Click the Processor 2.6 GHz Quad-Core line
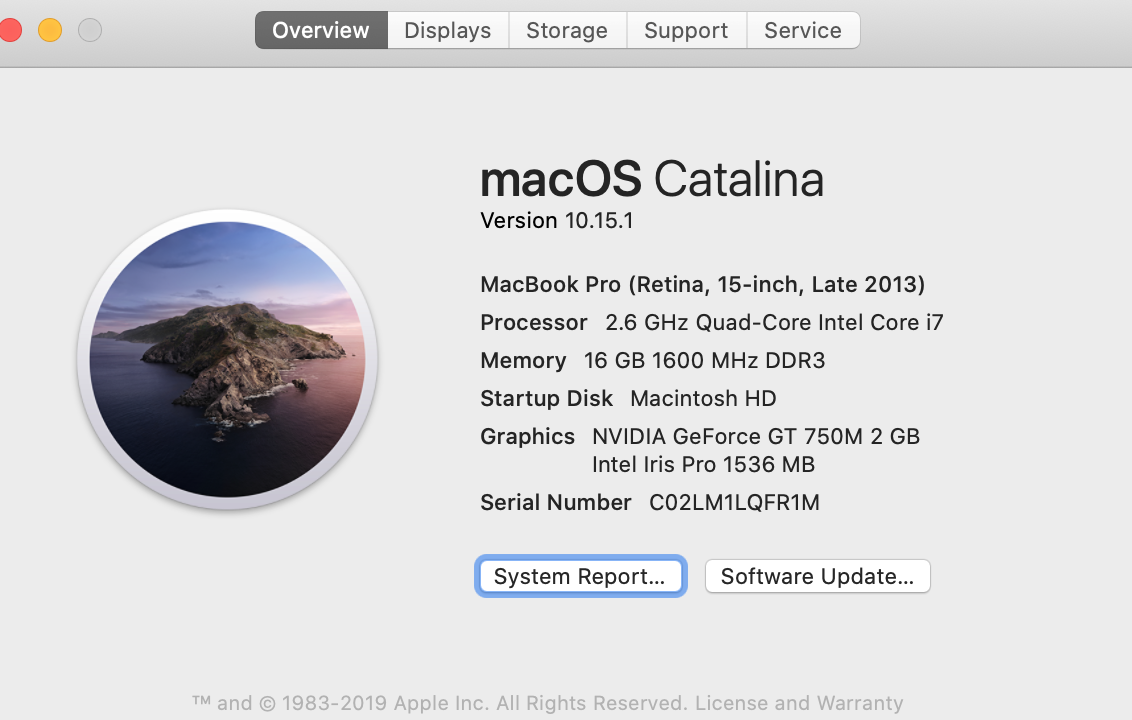 [711, 323]
